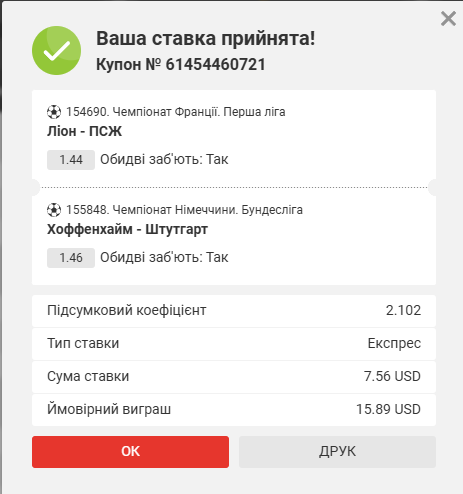Click league label 155848 Чемпіонат Німеччини
463x494 pixels.
pyautogui.click(x=184, y=210)
